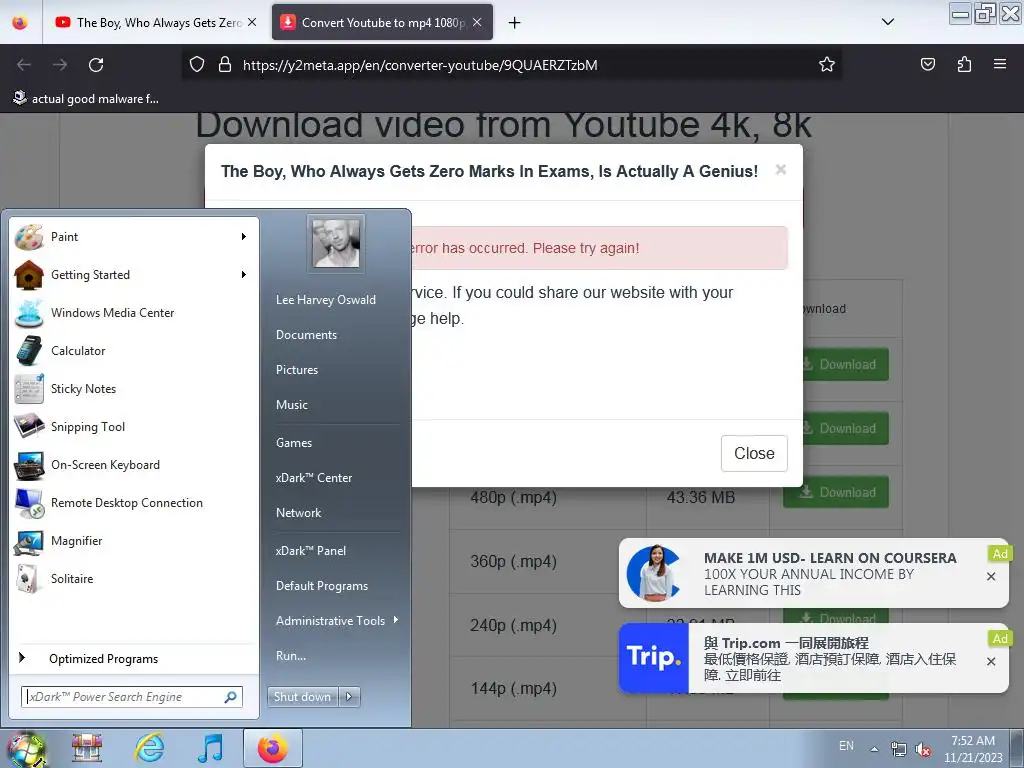Go back one page
The height and width of the screenshot is (768, 1024).
(24, 65)
